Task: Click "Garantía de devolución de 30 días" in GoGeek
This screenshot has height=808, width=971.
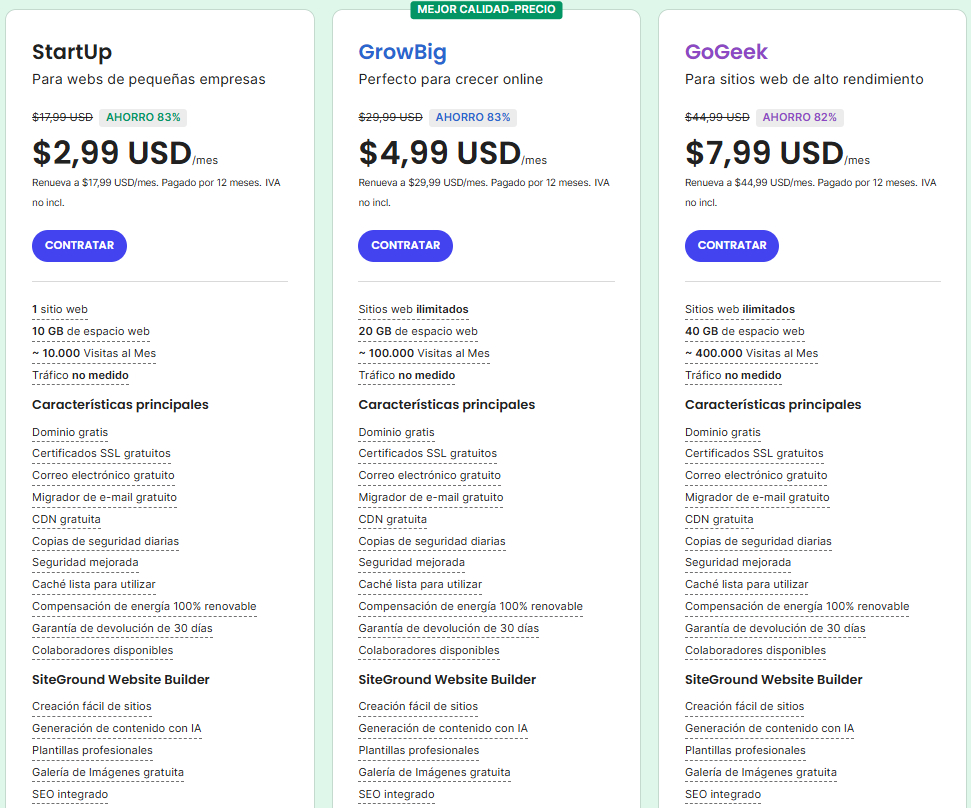Action: [x=775, y=628]
